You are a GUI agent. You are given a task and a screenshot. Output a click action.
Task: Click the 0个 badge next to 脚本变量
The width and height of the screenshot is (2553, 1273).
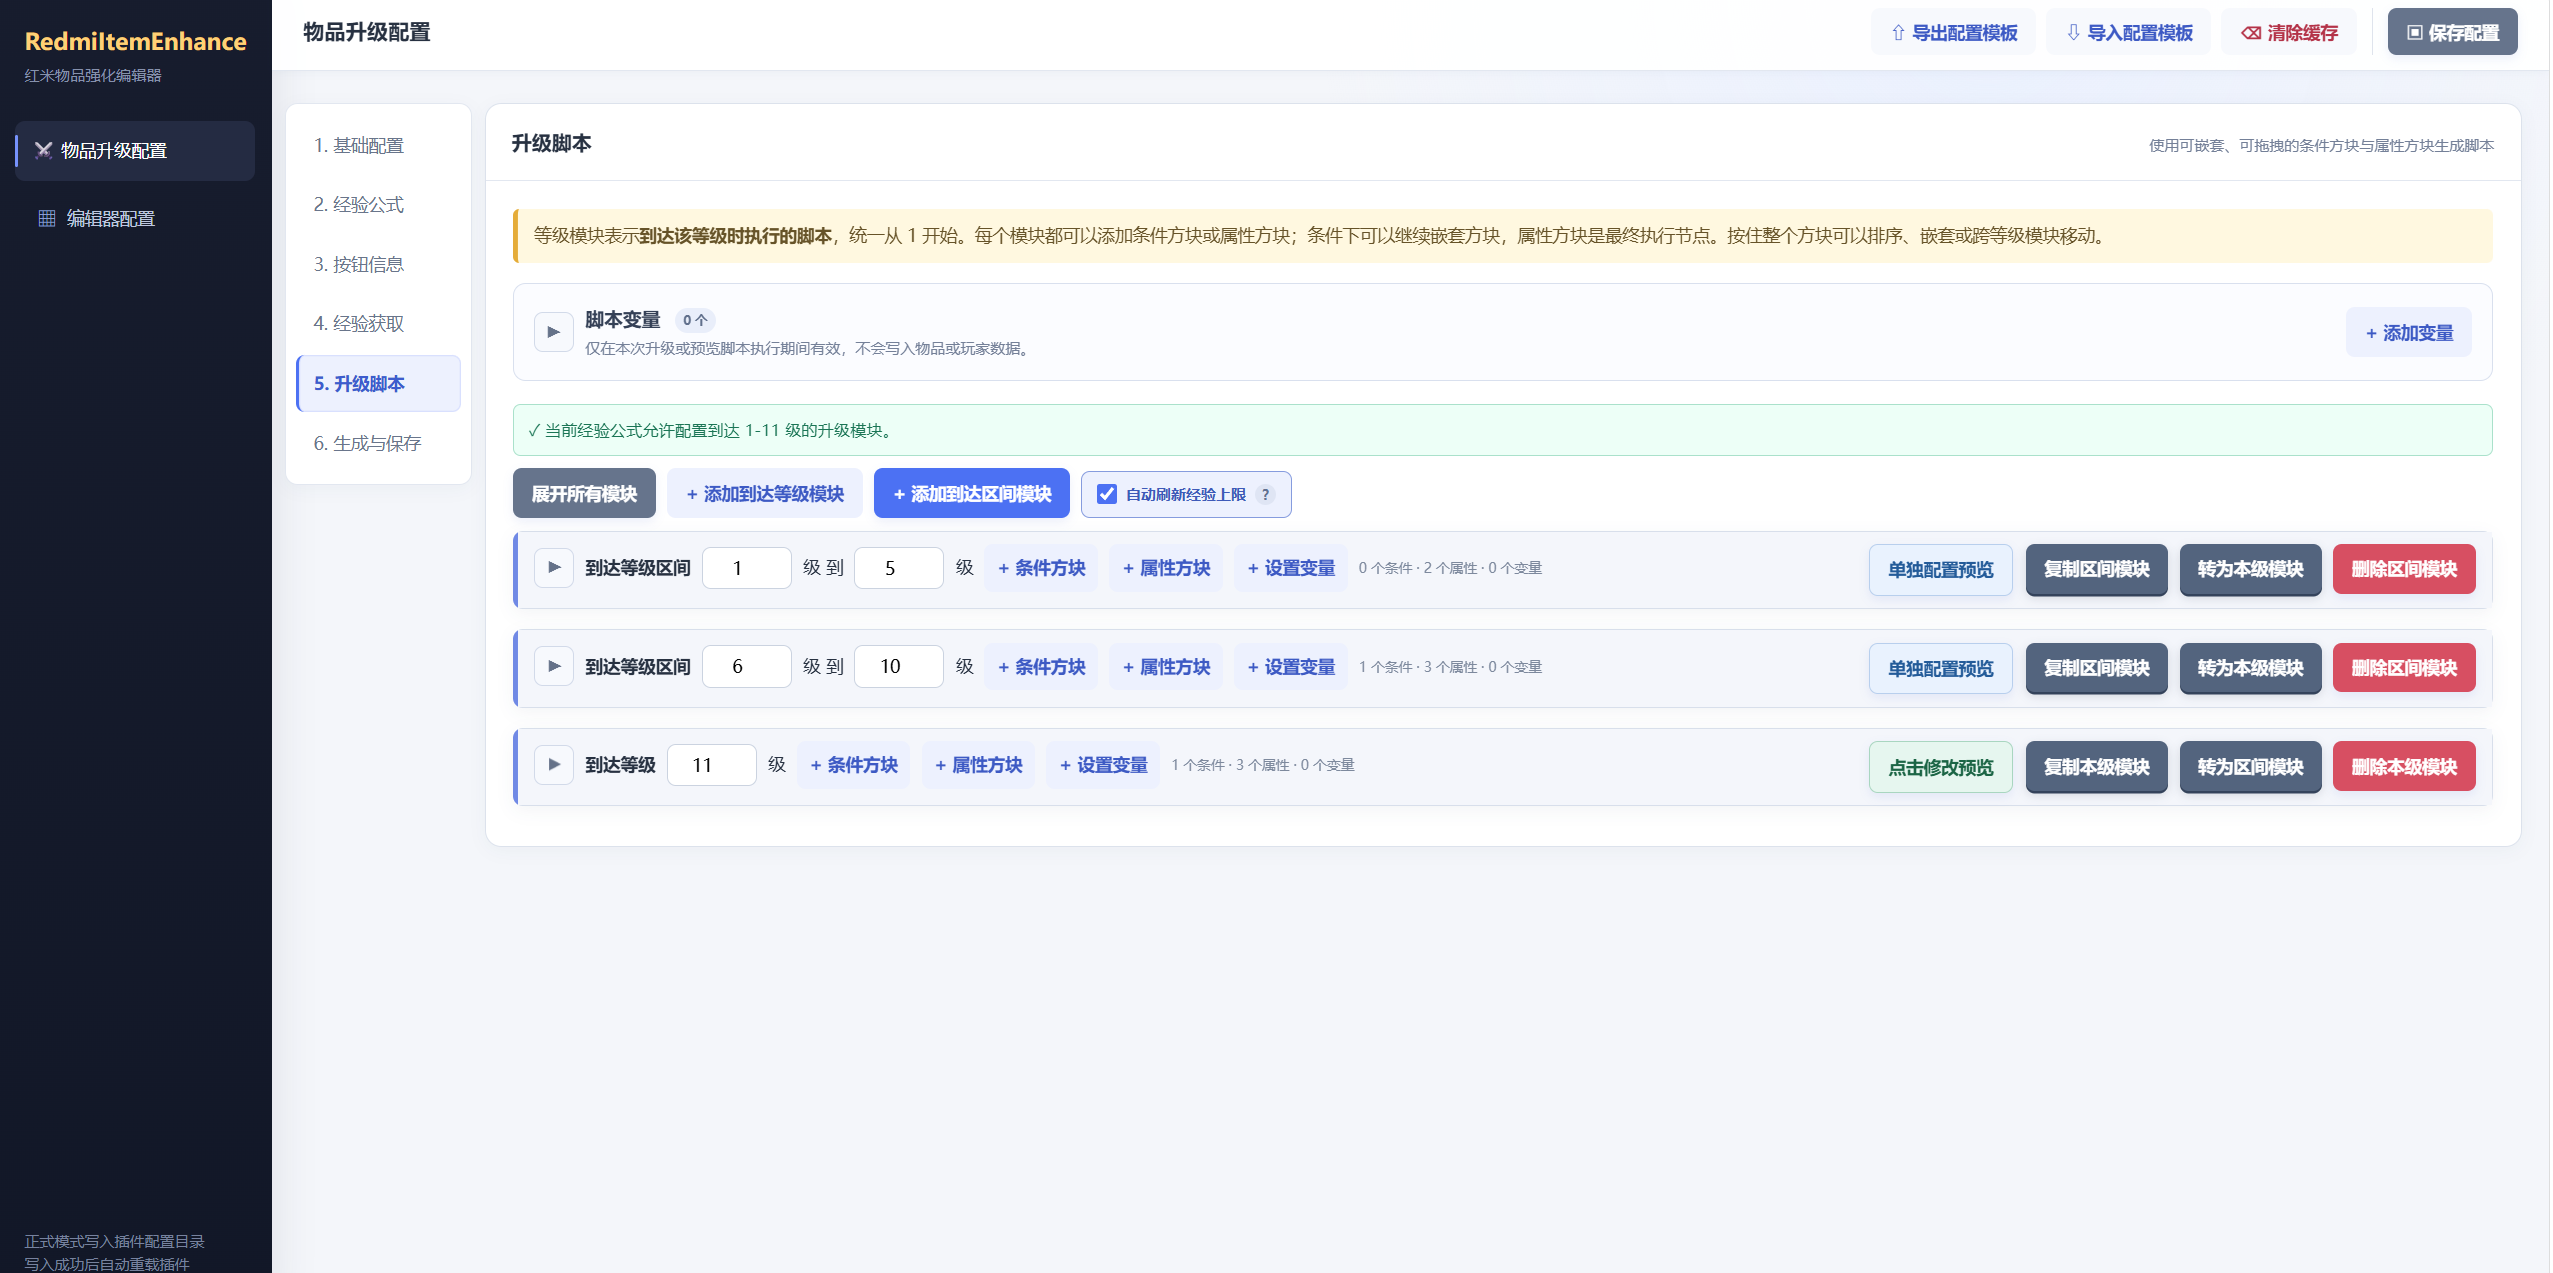[x=695, y=320]
